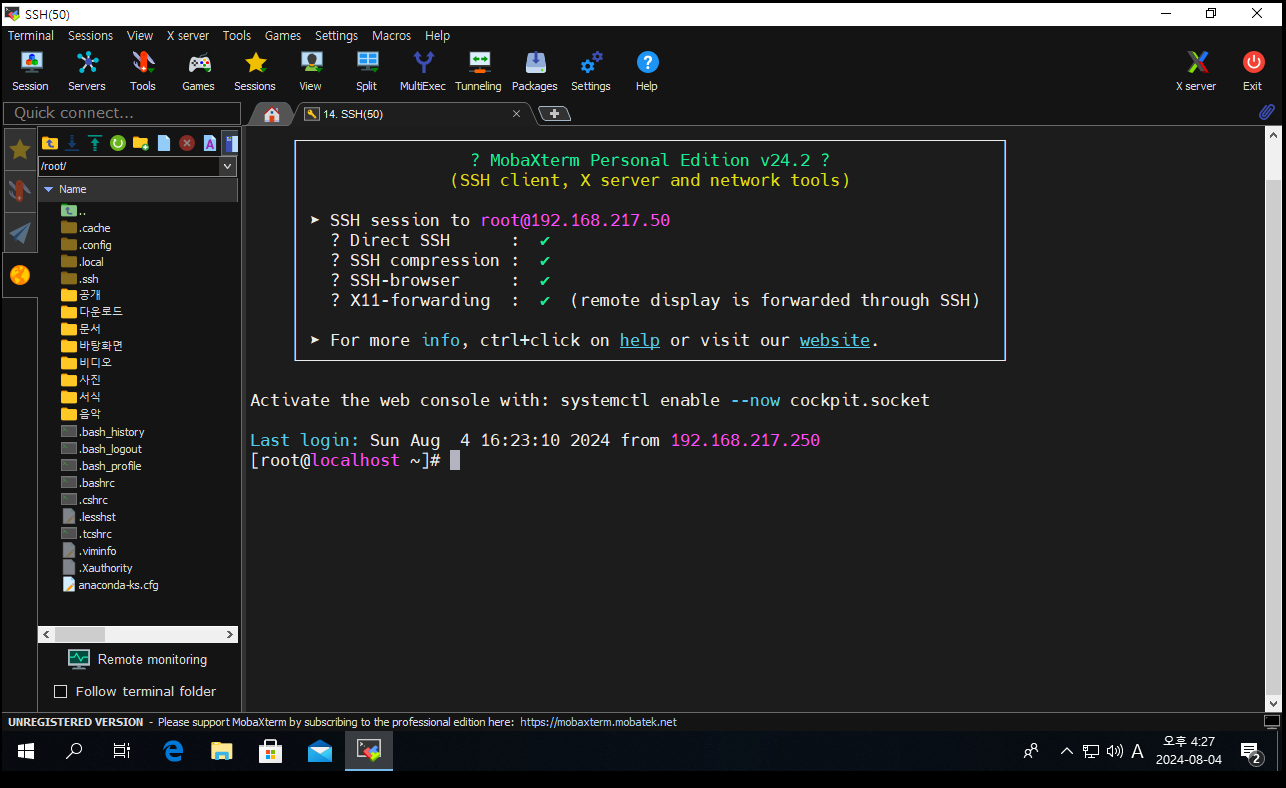Click the Remote monitoring button

tap(138, 659)
